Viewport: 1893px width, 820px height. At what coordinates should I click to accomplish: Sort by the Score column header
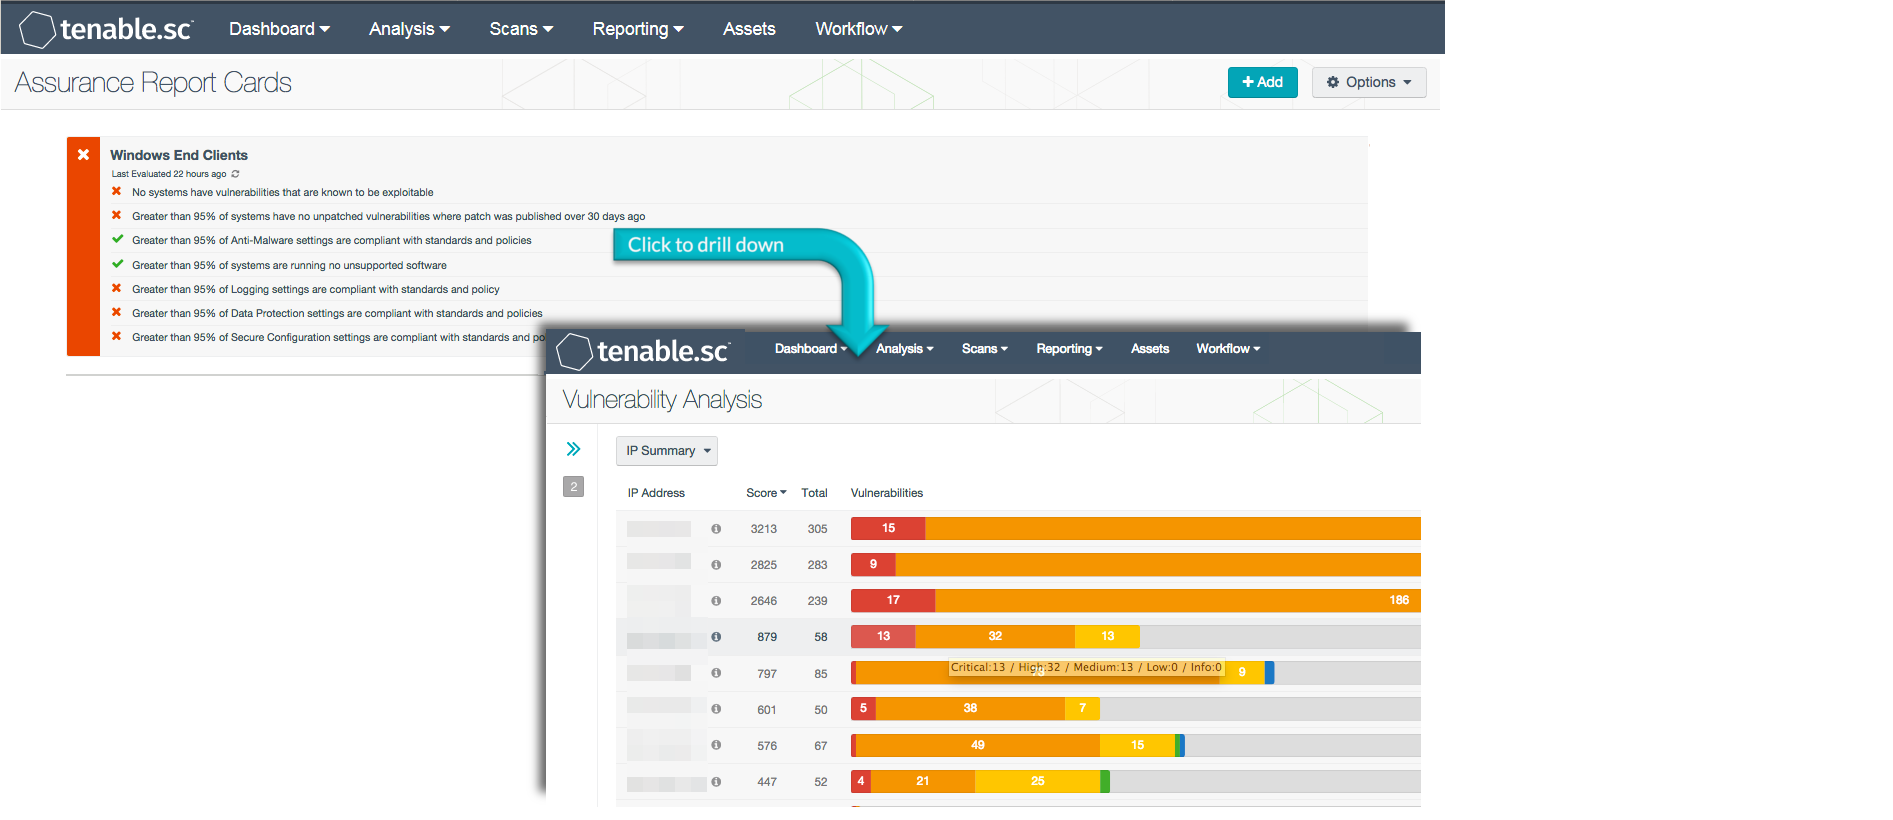[766, 493]
